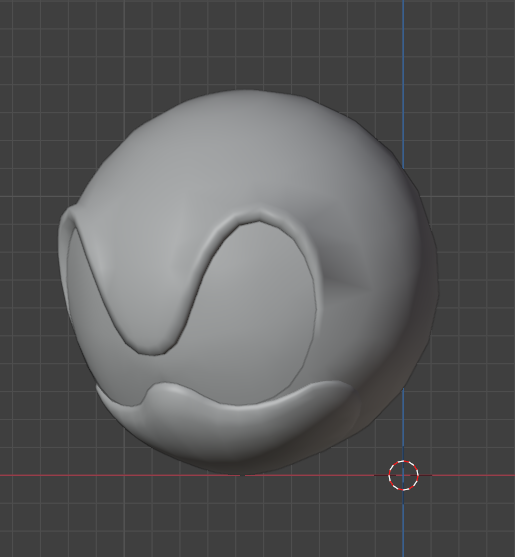Click the red-white dashed 3D cursor
515x557 pixels.
tap(403, 475)
